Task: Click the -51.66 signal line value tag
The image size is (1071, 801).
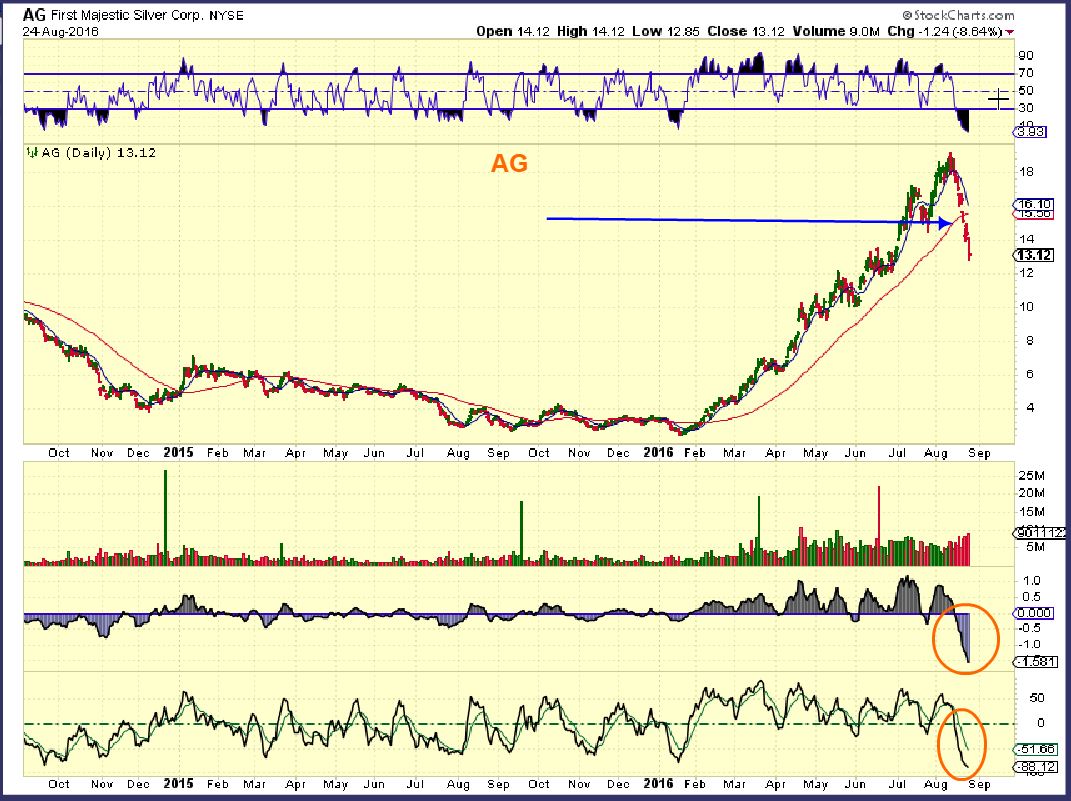Action: point(1037,749)
